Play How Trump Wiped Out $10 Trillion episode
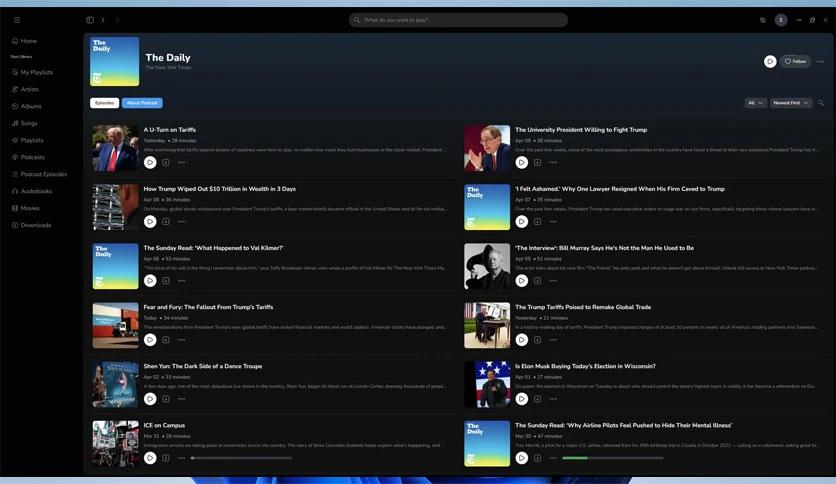Viewport: 836px width, 484px height. click(x=150, y=222)
